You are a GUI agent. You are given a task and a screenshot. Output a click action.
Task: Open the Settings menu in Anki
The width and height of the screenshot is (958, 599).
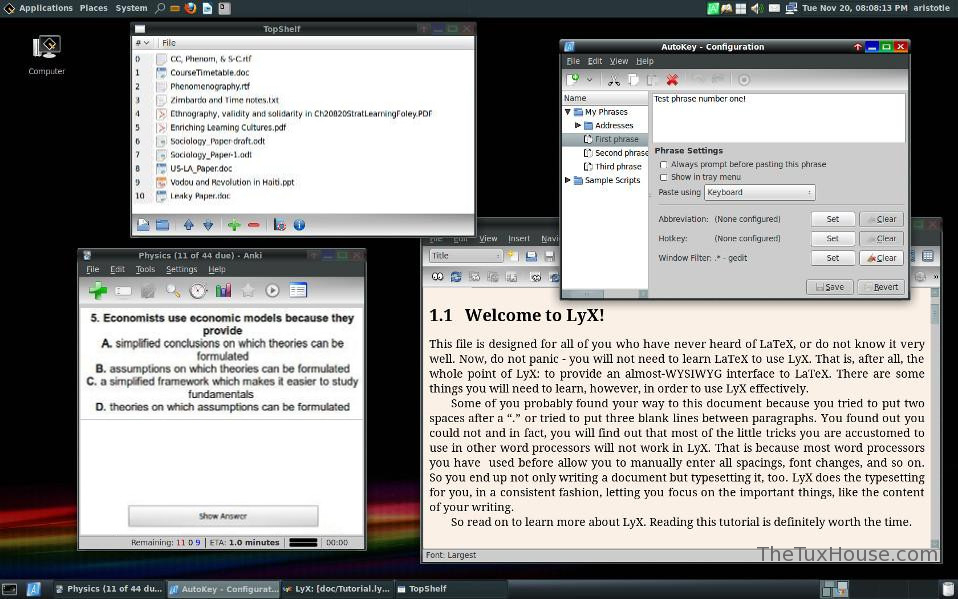[x=181, y=269]
